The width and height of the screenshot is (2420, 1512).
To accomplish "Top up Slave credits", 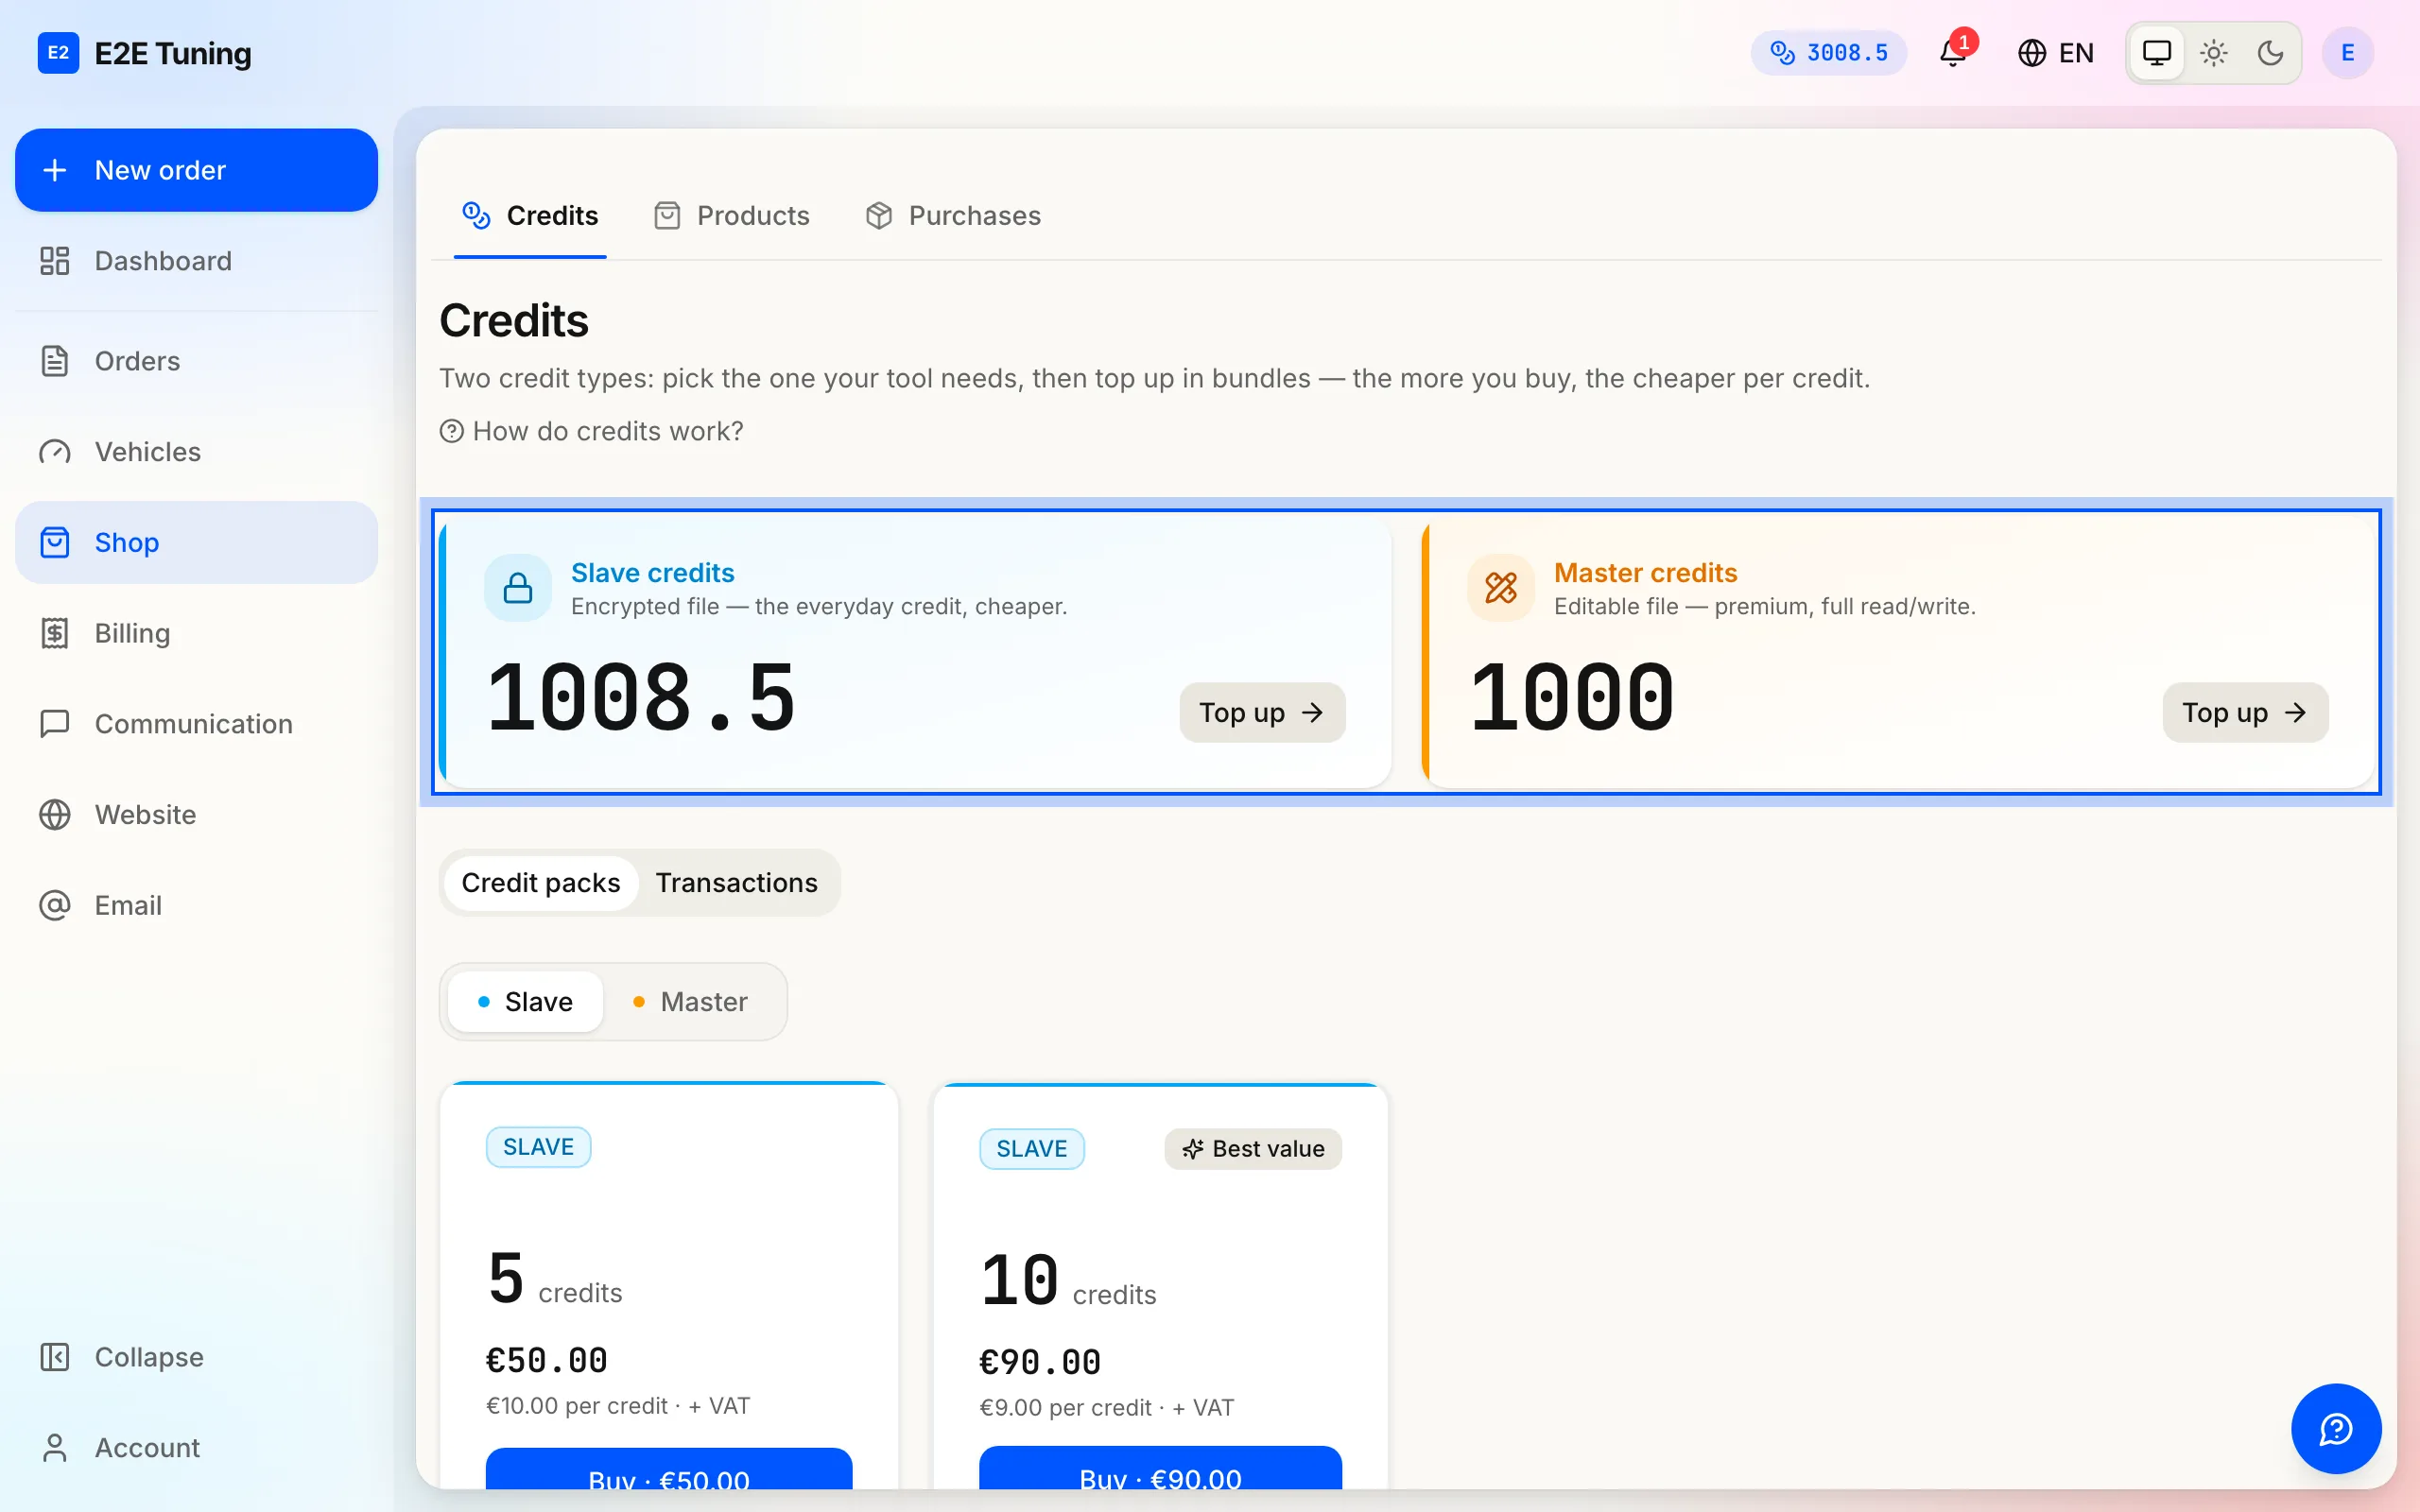I will point(1262,713).
